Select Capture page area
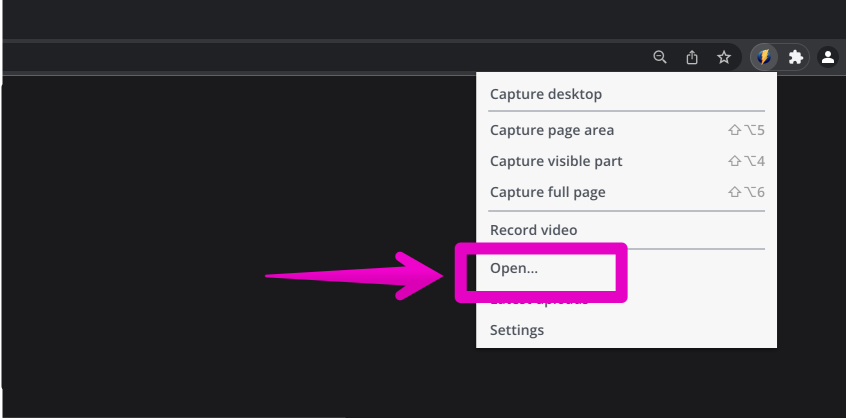Screen dimensions: 846x418 click(552, 130)
